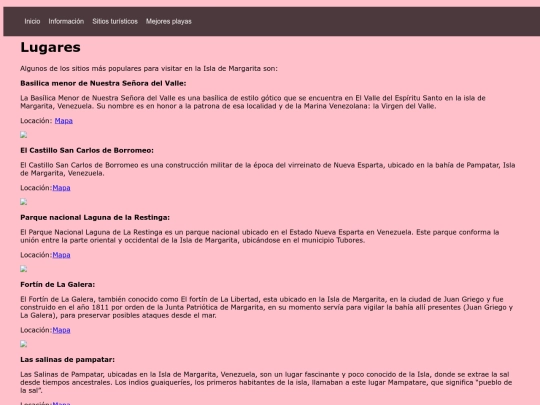Open Mapa link for Castillo San Carlos
This screenshot has height=405, width=540.
click(x=61, y=188)
